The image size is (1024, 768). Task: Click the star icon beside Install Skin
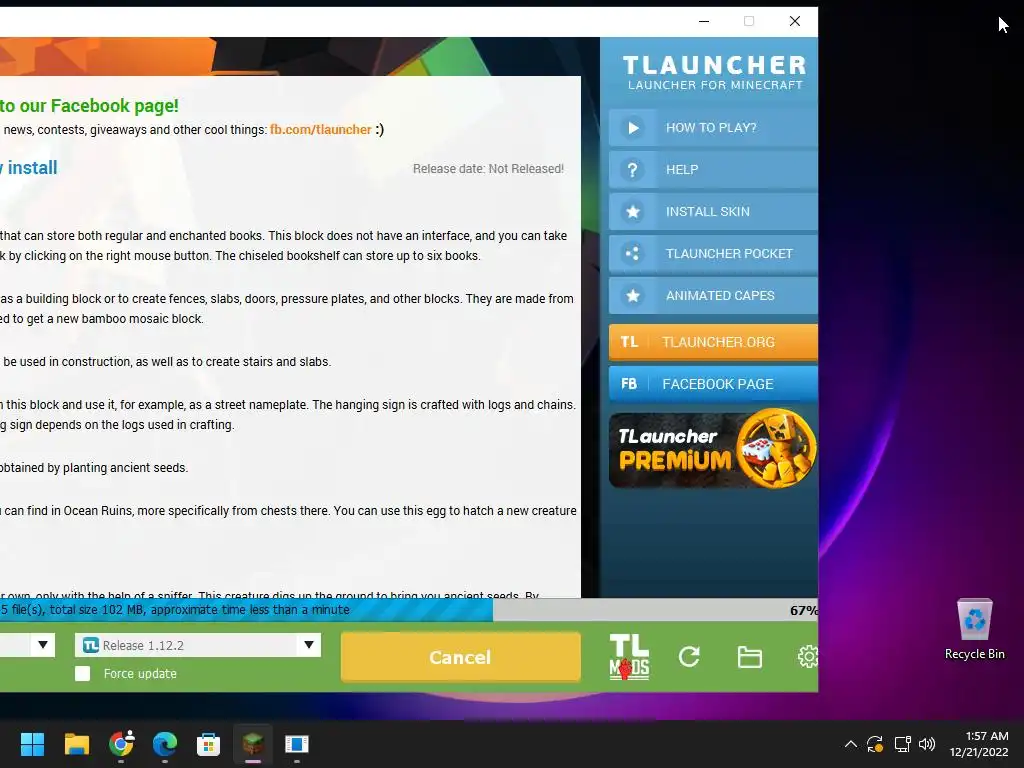tap(632, 212)
